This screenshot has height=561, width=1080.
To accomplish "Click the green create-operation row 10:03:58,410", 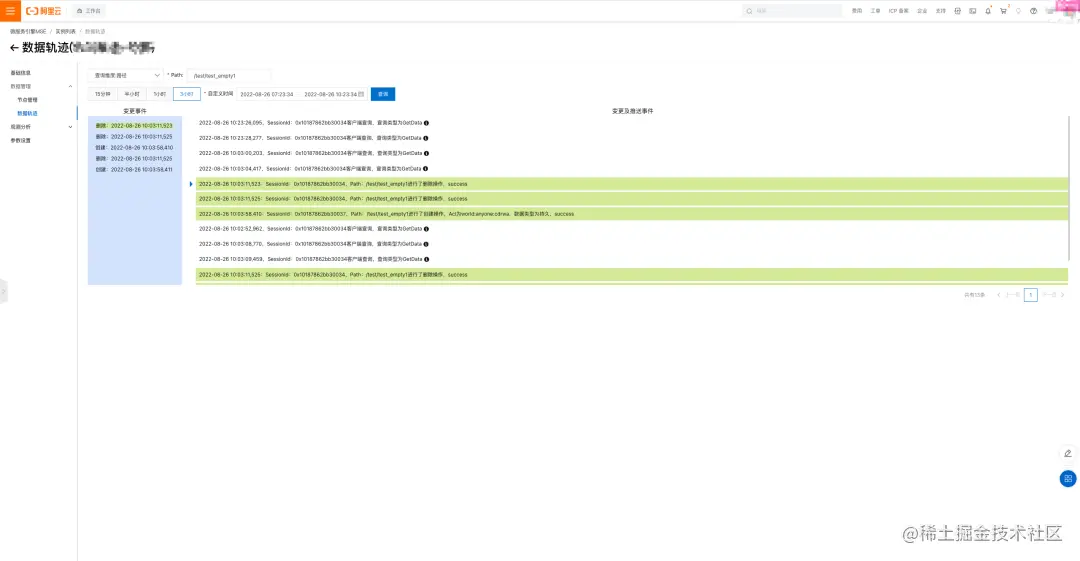I will (632, 214).
